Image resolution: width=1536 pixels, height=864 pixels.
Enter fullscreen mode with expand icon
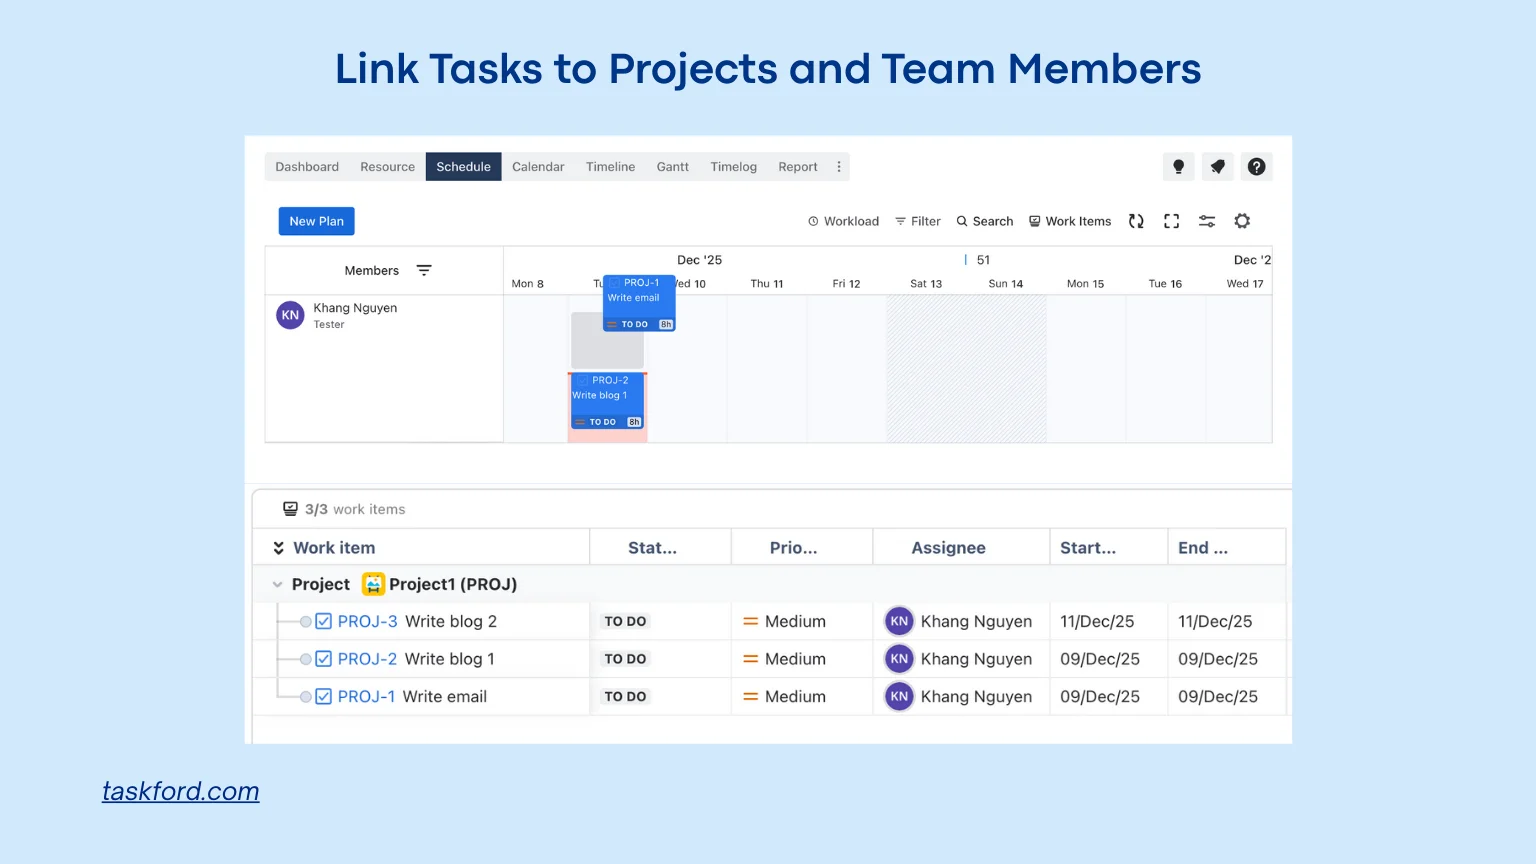click(1171, 221)
